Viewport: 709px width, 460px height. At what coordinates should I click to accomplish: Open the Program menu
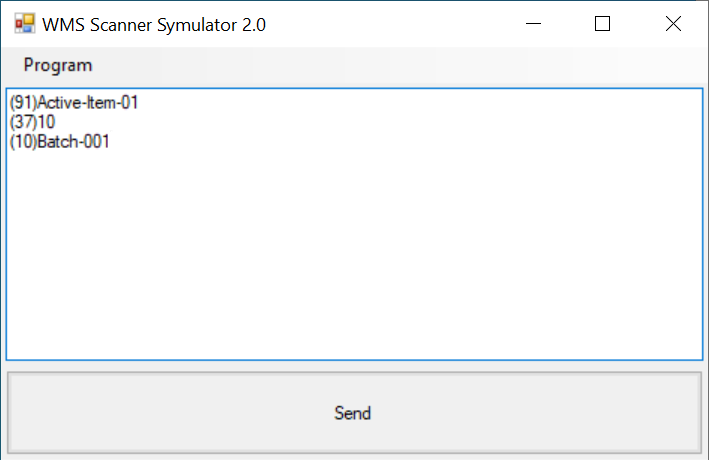58,66
